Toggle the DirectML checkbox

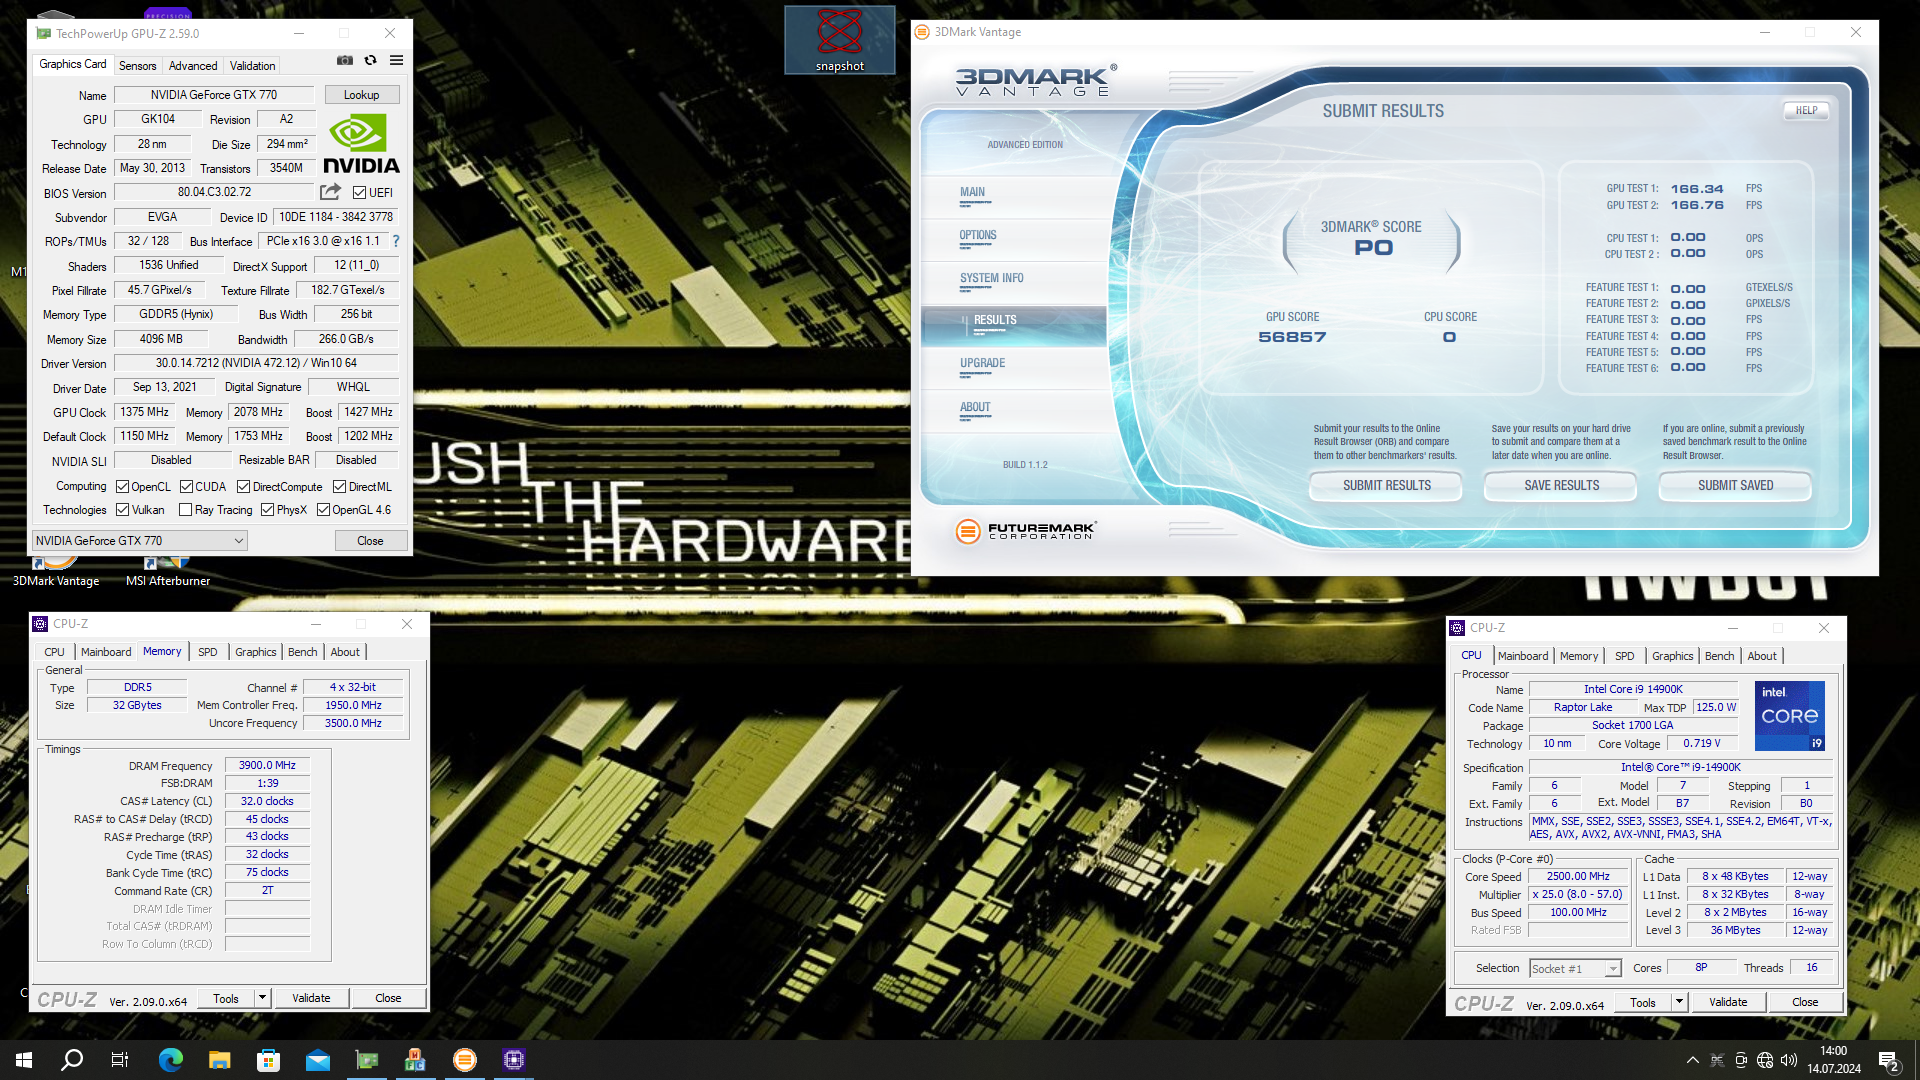339,487
